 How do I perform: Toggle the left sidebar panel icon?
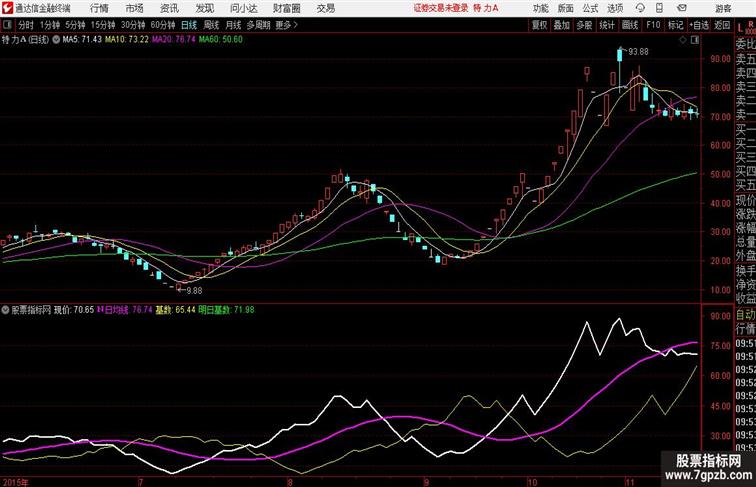[x=7, y=25]
